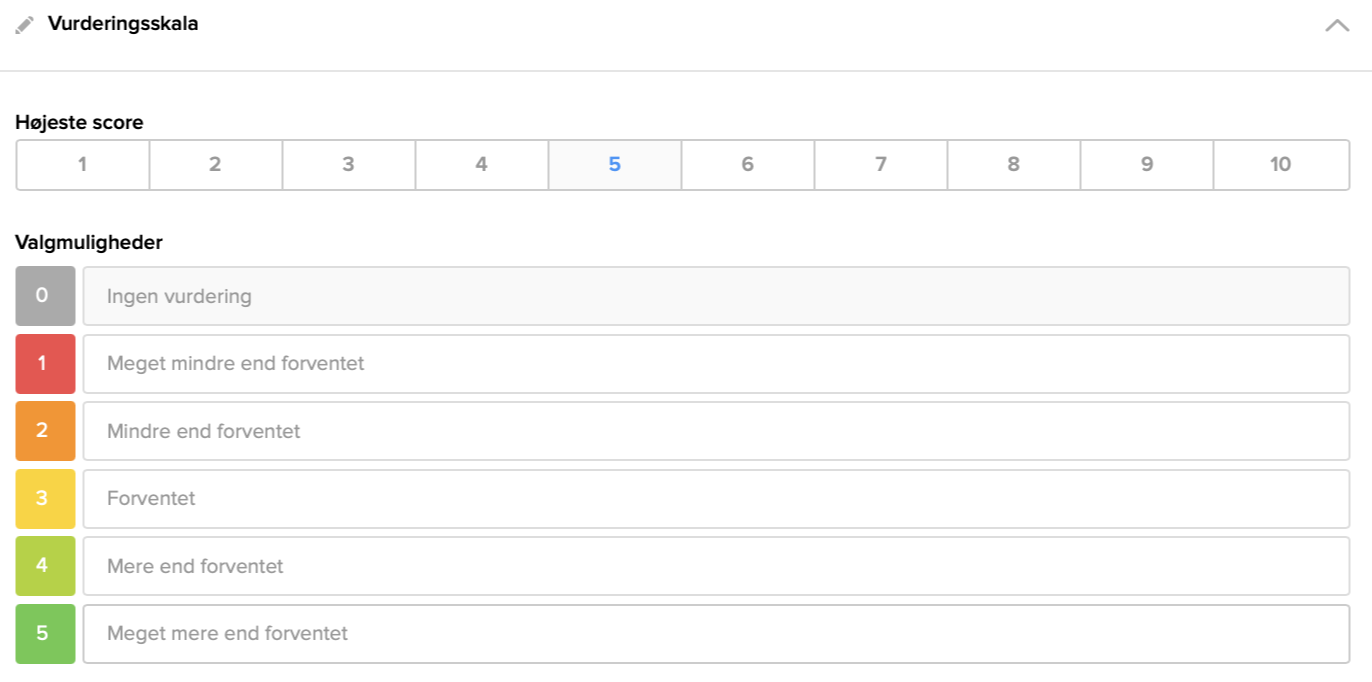Image resolution: width=1372 pixels, height=682 pixels.
Task: Focus the "Meget mere end forventet" field
Action: point(715,633)
